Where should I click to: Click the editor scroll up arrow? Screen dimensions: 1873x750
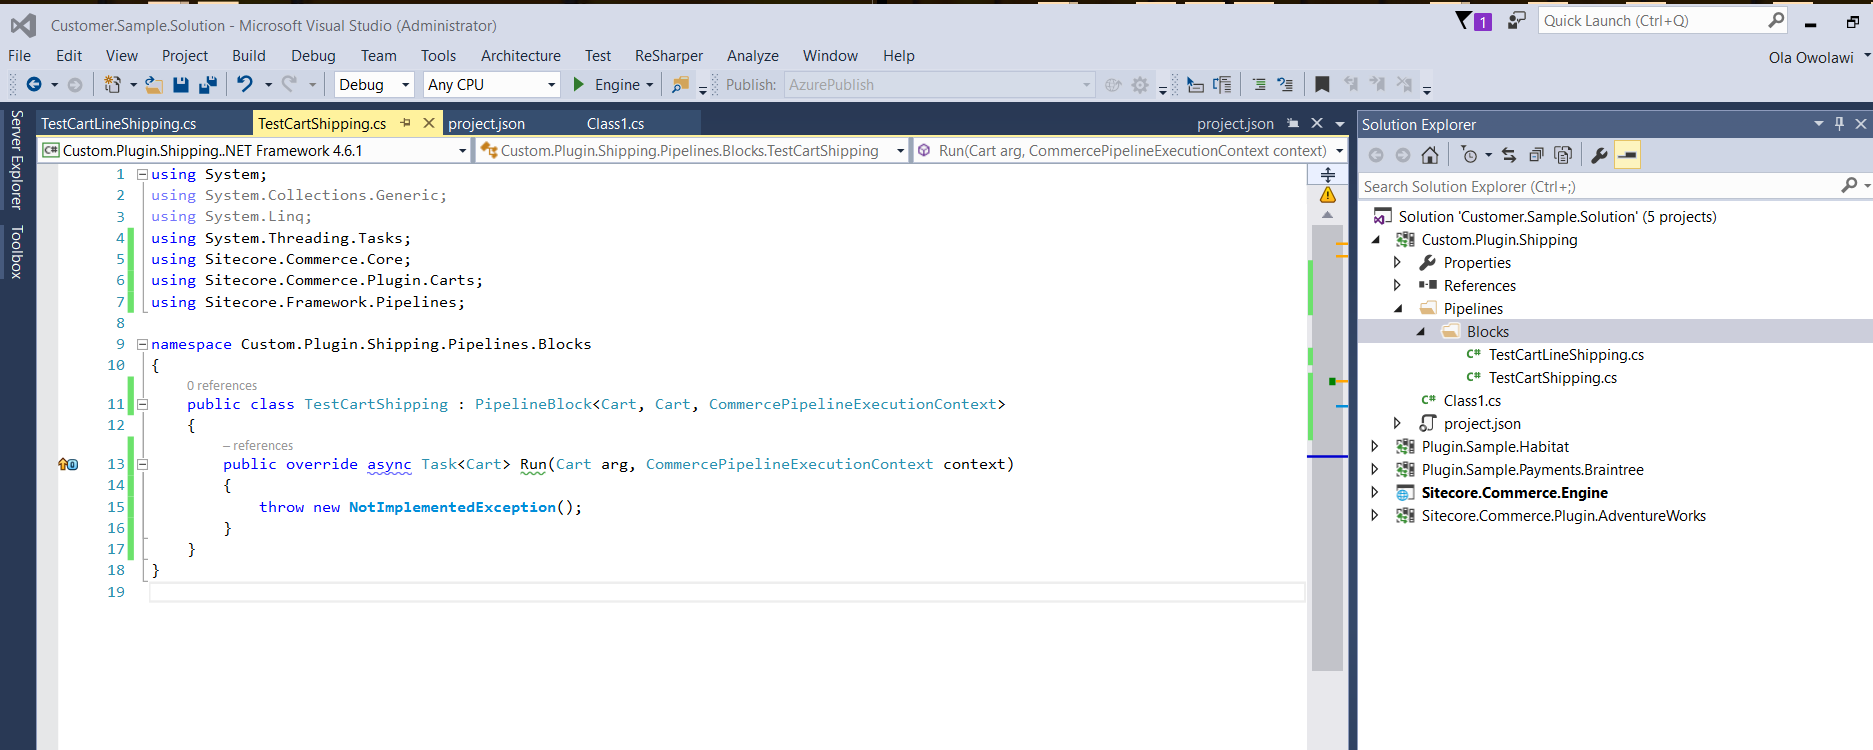[1327, 215]
